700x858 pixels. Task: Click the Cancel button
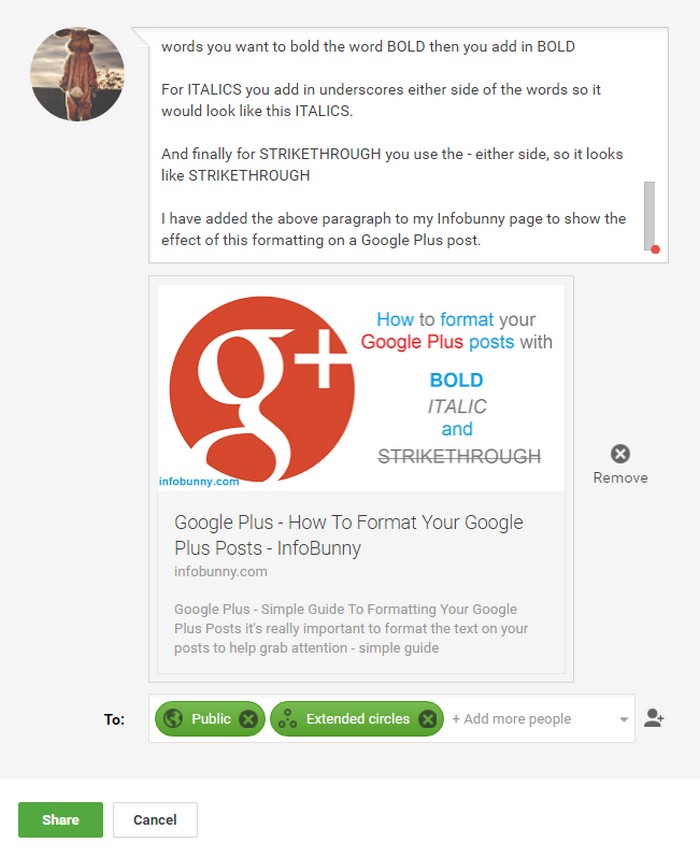[x=155, y=820]
